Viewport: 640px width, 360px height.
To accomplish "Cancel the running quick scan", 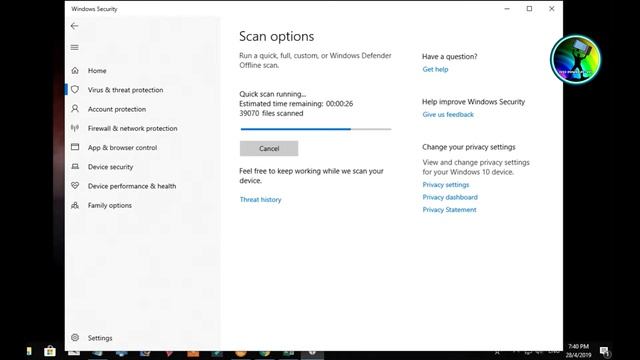I will [x=269, y=149].
